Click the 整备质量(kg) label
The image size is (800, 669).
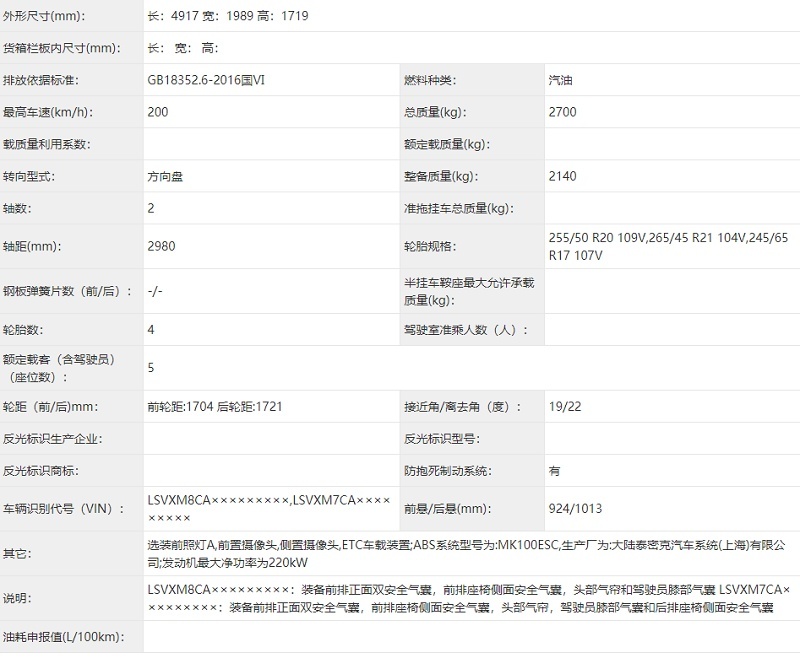coord(441,177)
